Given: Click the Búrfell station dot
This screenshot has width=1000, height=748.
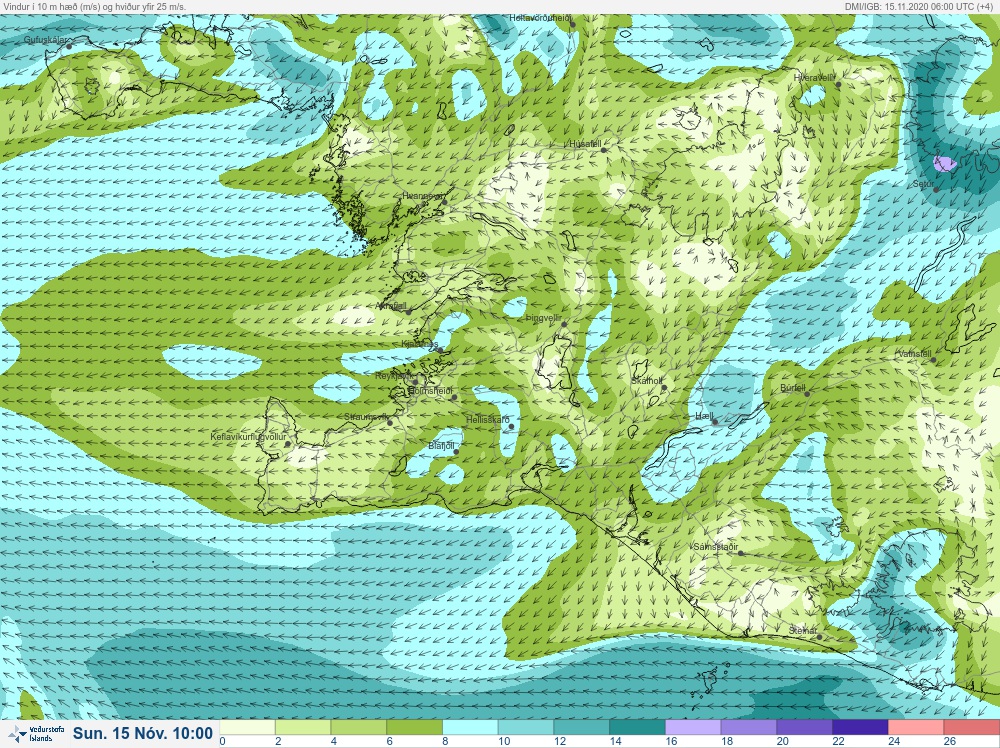Looking at the screenshot, I should pyautogui.click(x=807, y=394).
